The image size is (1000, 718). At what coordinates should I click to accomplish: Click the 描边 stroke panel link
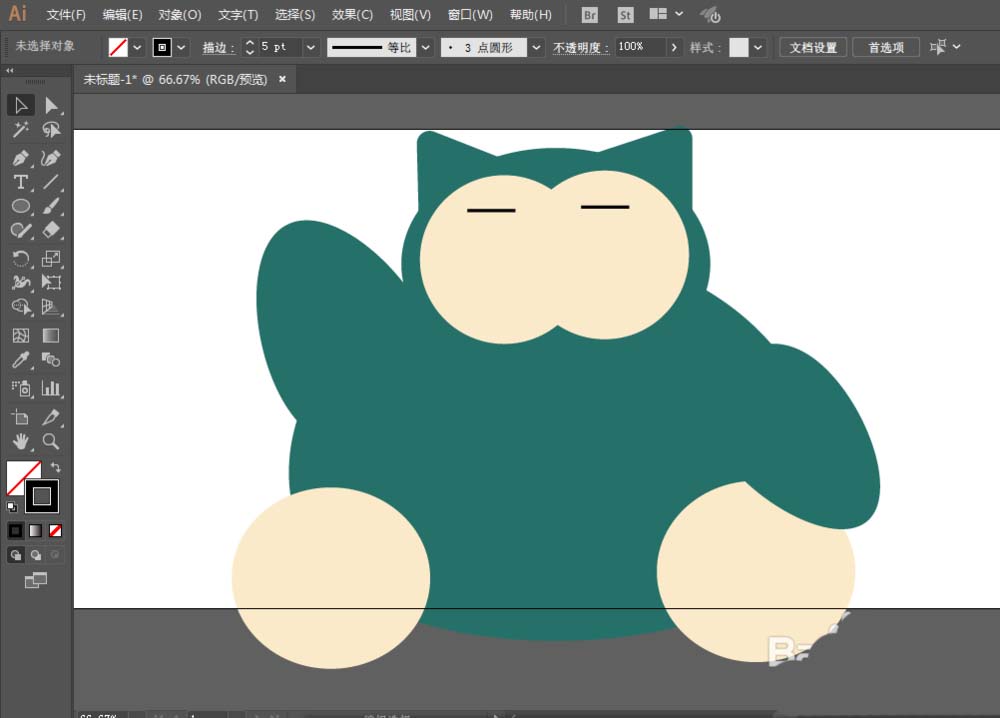(218, 47)
